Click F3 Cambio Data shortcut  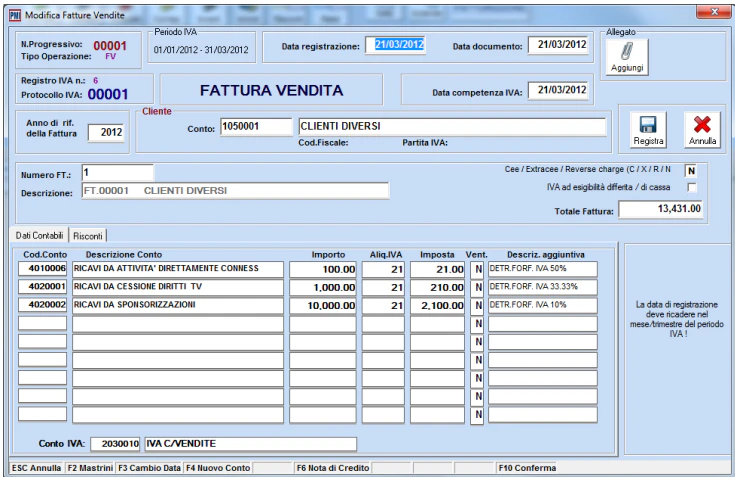click(x=149, y=468)
